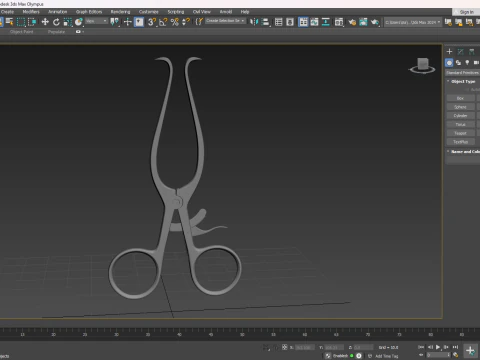The width and height of the screenshot is (480, 360).
Task: Click the Teapot primitive button
Action: pyautogui.click(x=460, y=133)
